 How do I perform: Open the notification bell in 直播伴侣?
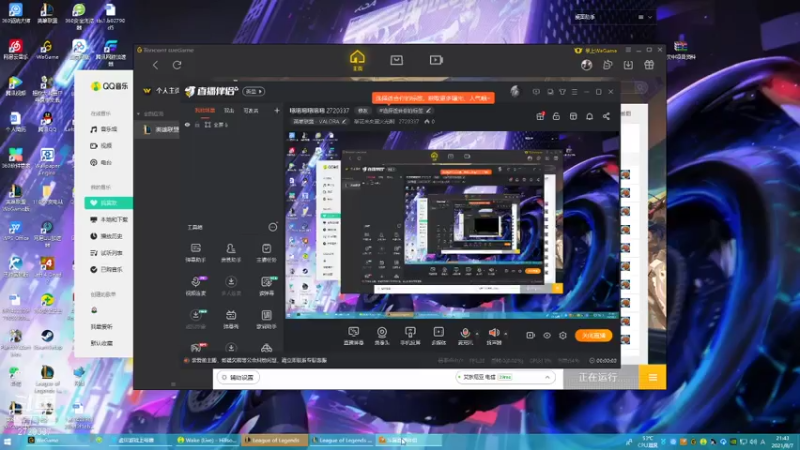tap(589, 116)
